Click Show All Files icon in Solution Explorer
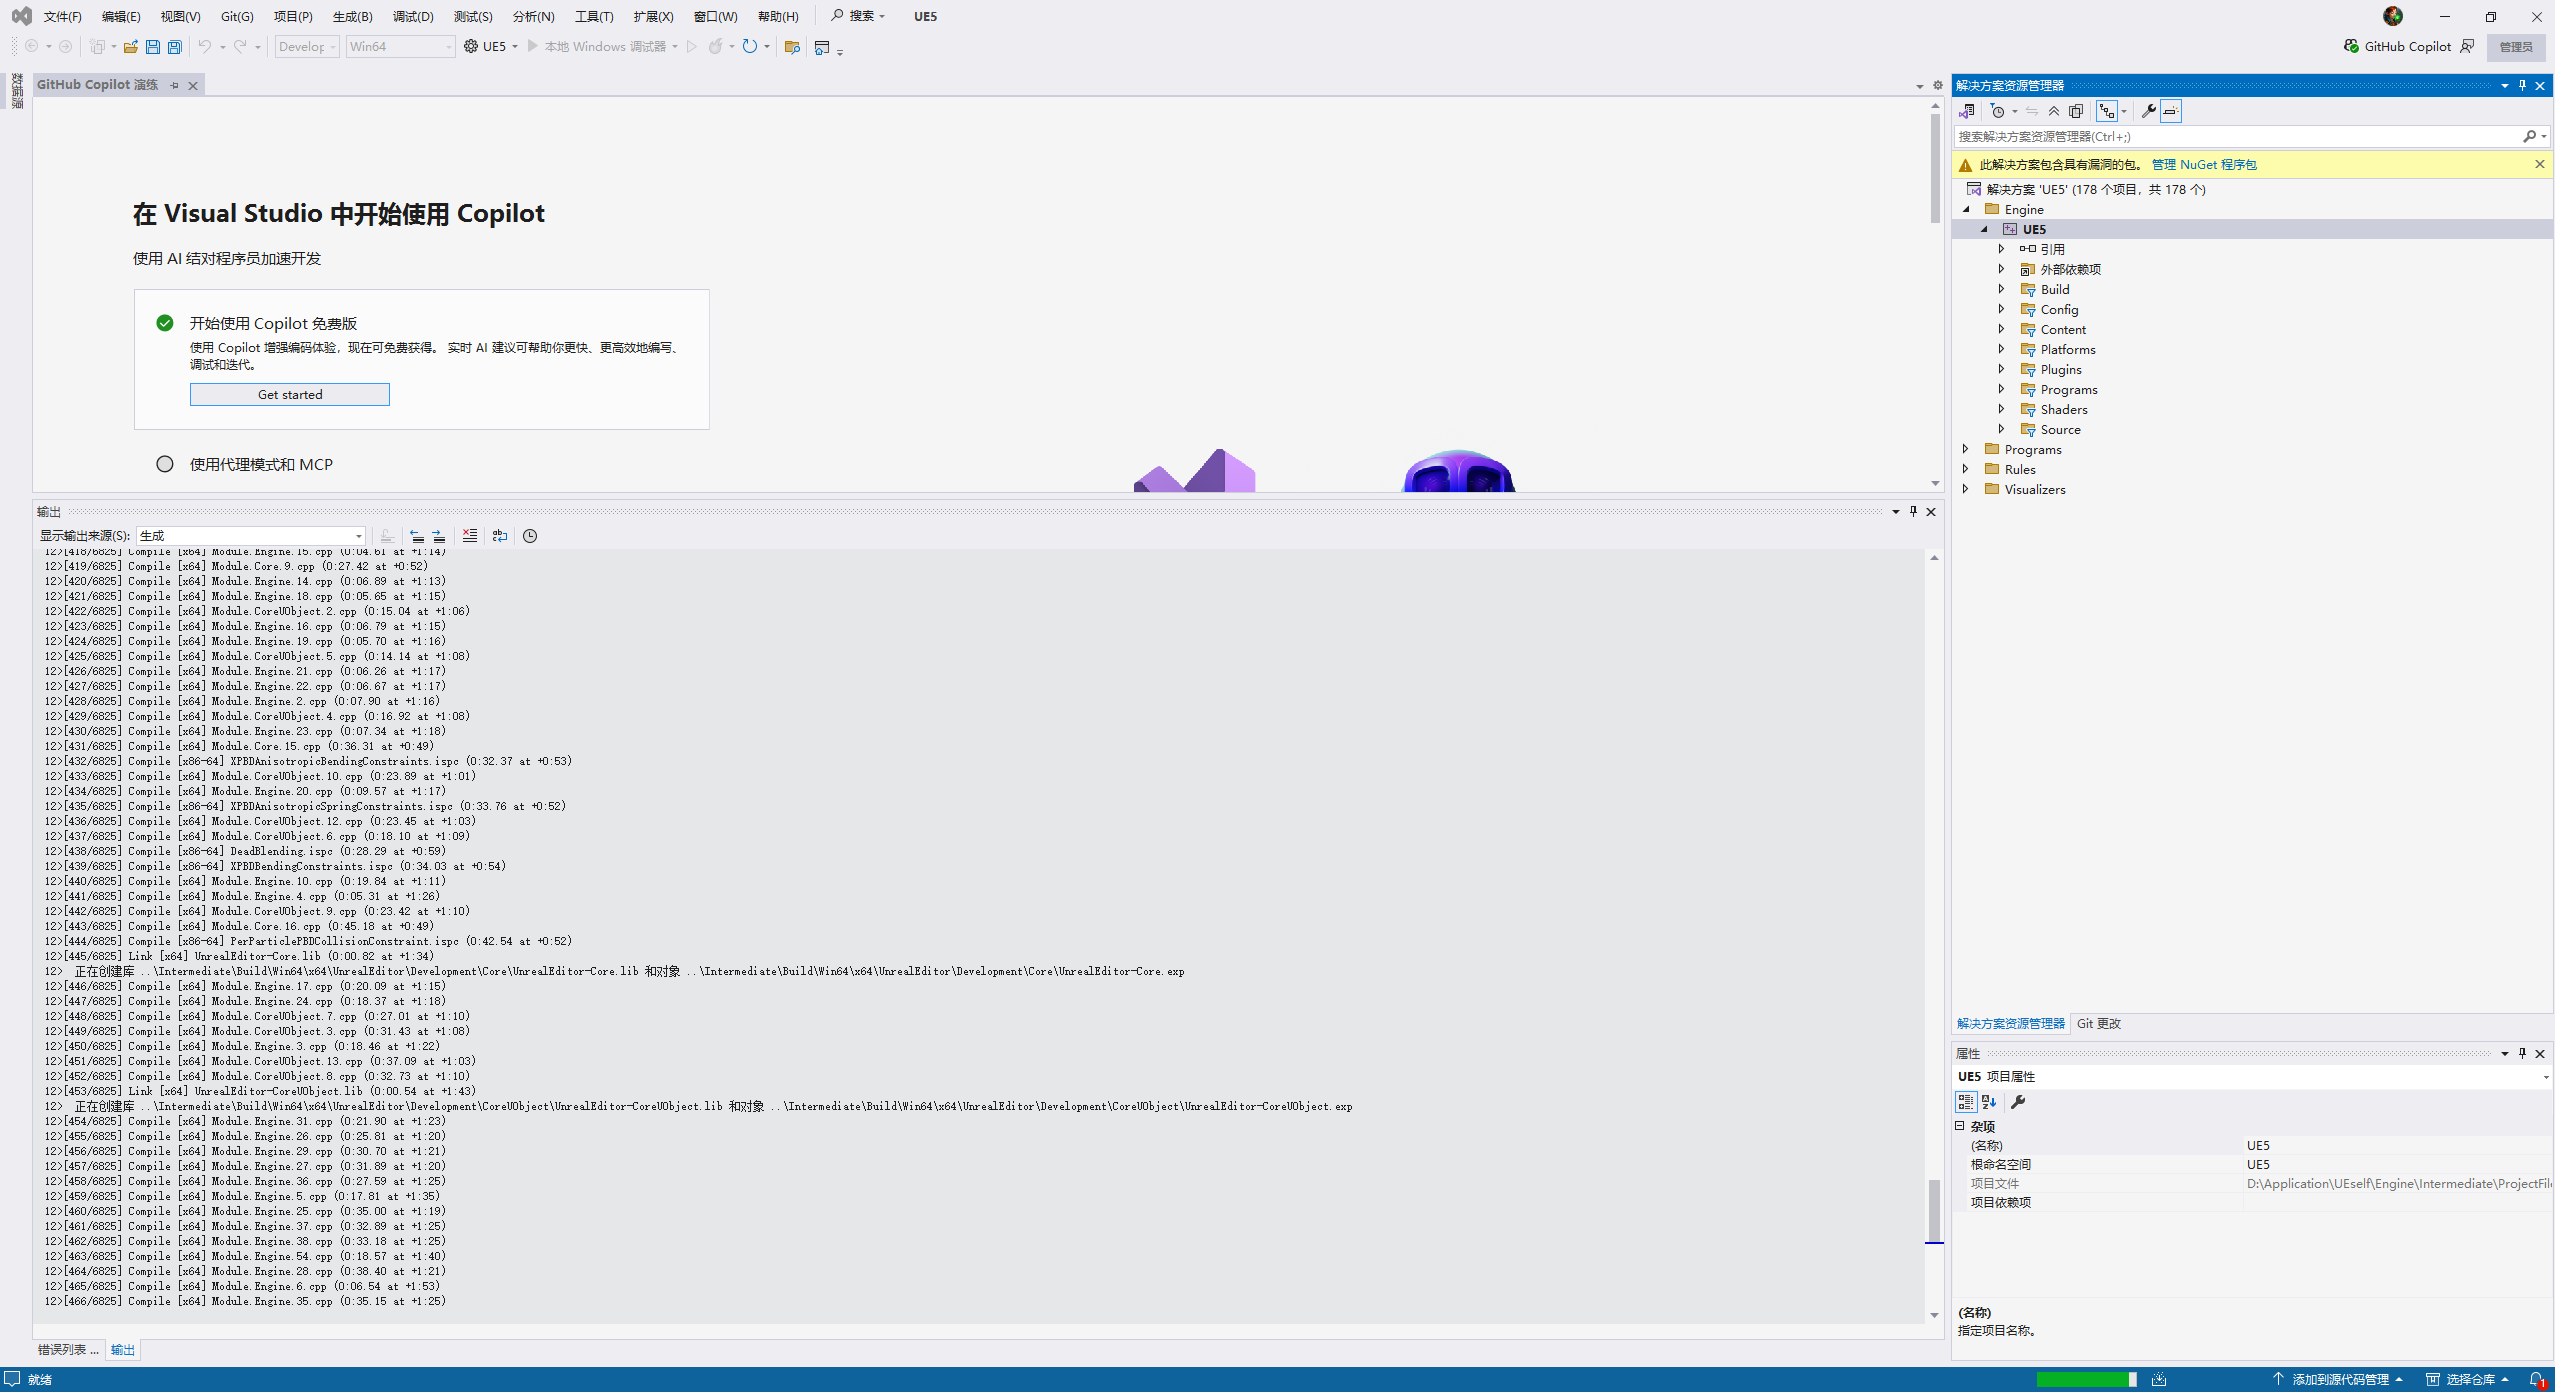The width and height of the screenshot is (2555, 1392). (2076, 111)
